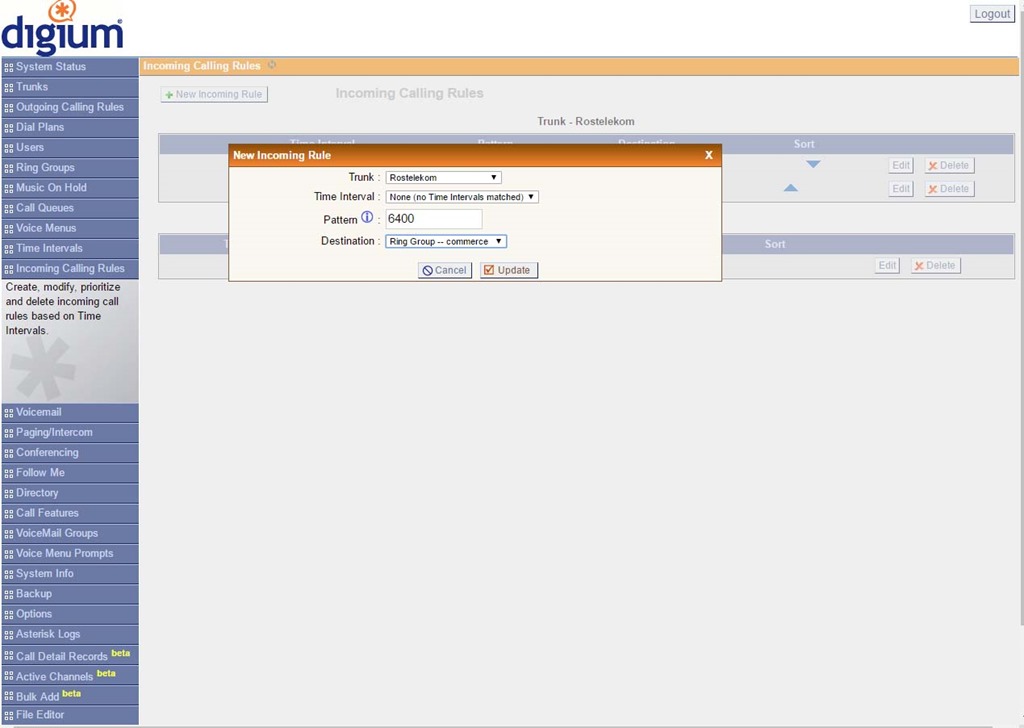Open the Time Interval dropdown

click(462, 197)
